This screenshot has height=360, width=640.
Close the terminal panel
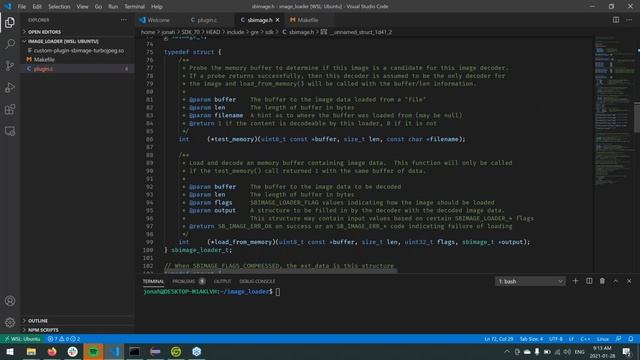pos(629,281)
